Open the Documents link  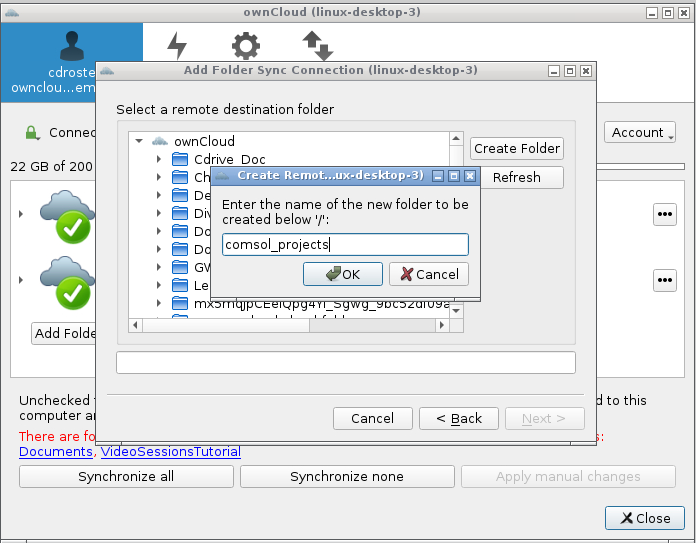click(56, 452)
